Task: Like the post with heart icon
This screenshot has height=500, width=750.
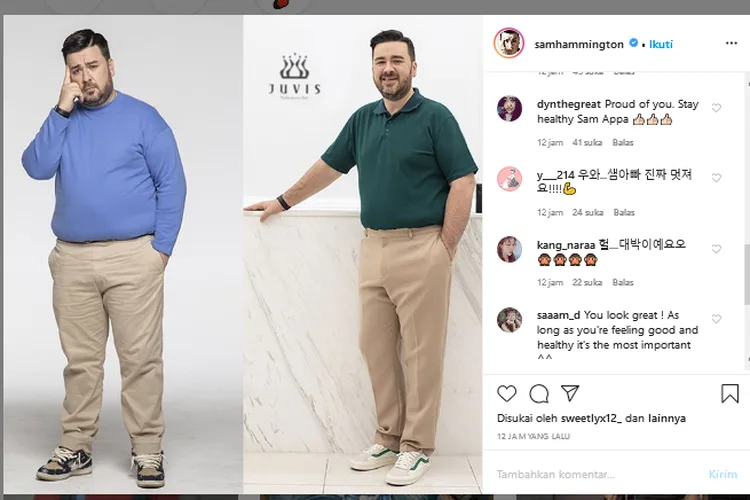Action: [x=507, y=393]
